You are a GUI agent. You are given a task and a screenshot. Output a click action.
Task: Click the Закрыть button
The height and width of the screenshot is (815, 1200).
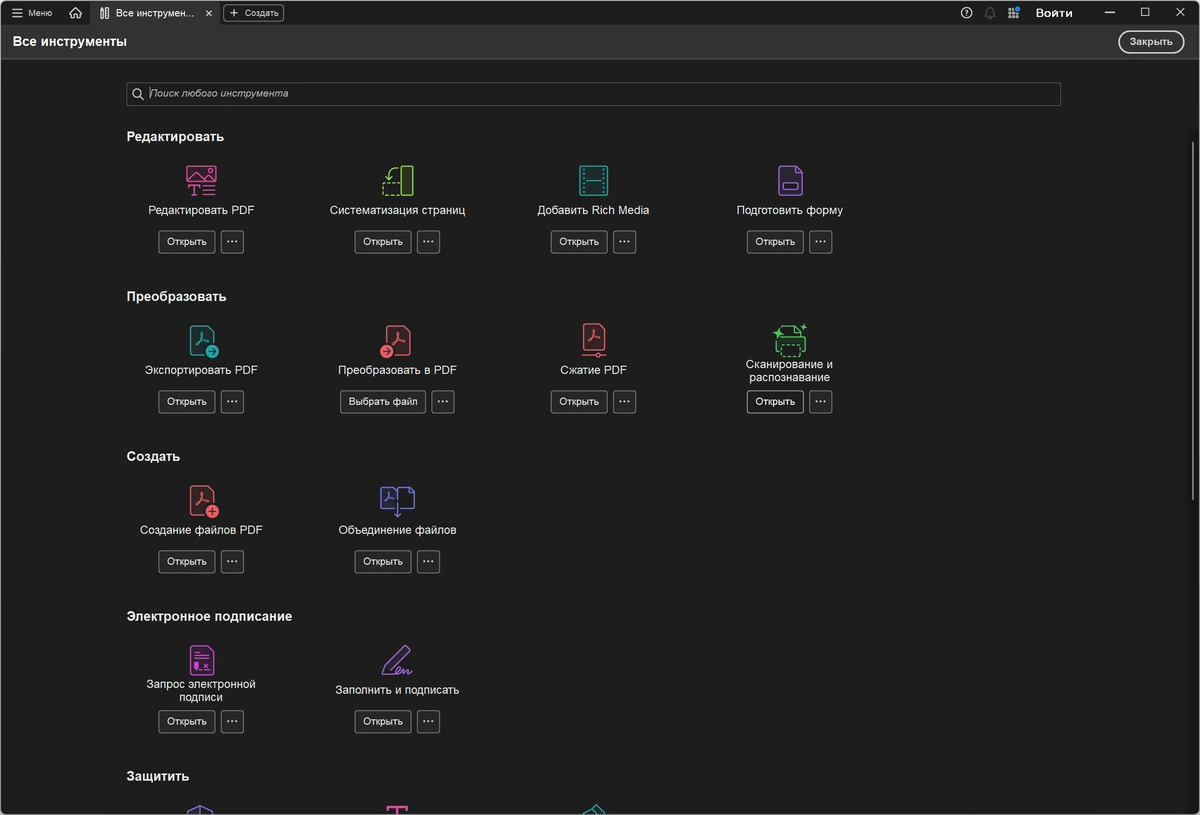[1151, 42]
